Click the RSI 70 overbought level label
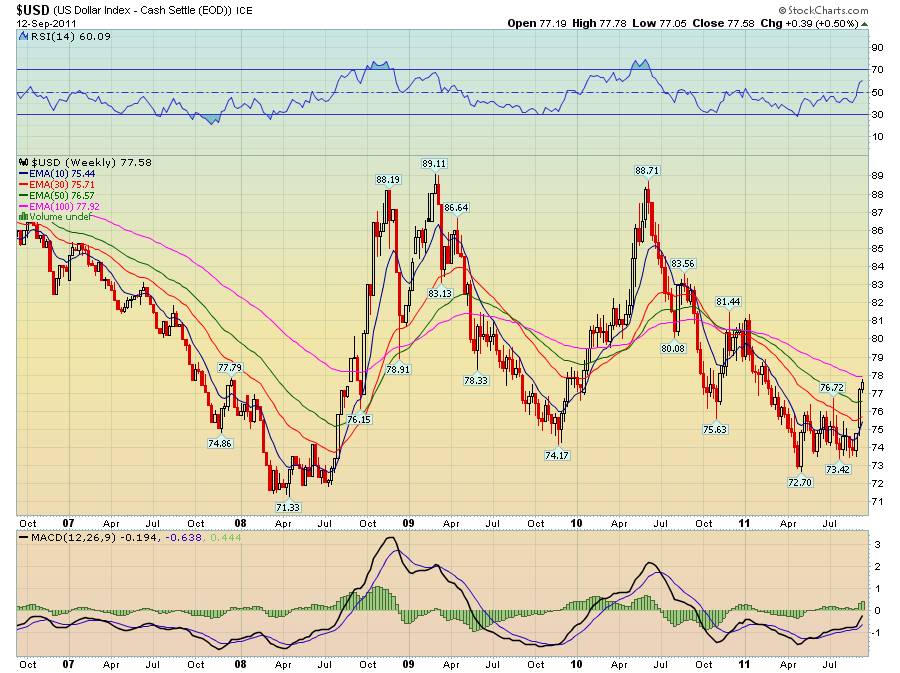The height and width of the screenshot is (673, 900). point(876,70)
